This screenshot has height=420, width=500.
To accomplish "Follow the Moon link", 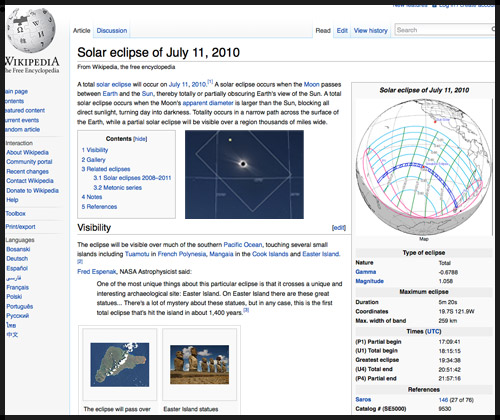I will tap(311, 84).
